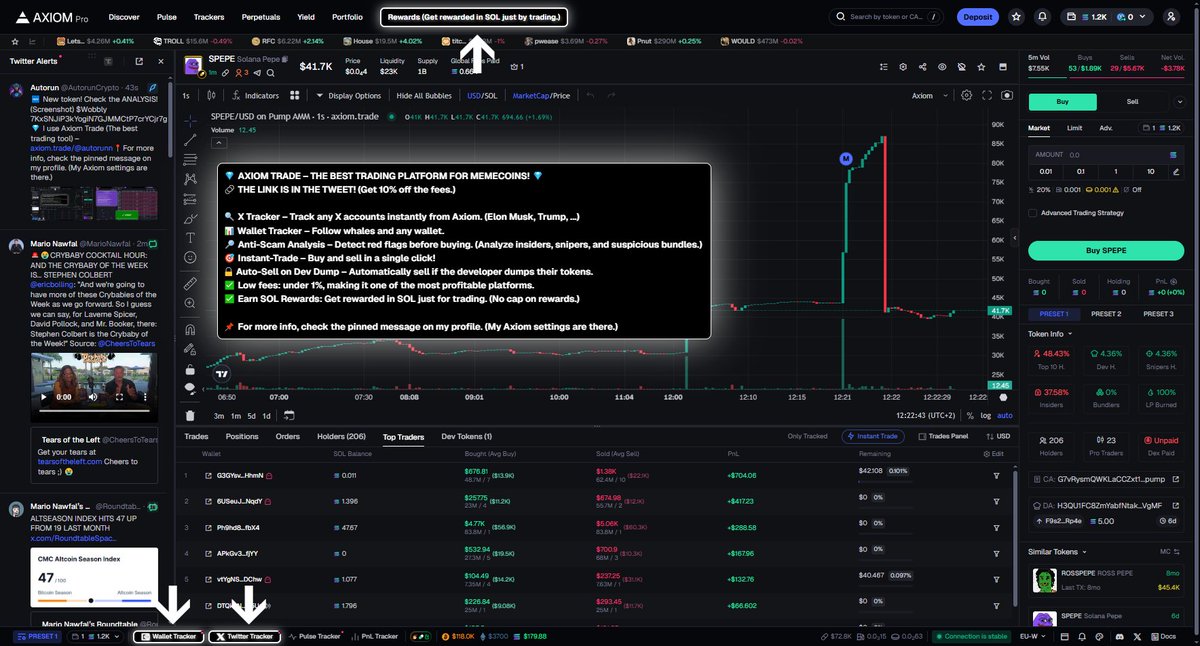Open chart settings gear icon
The width and height of the screenshot is (1200, 646).
[966, 96]
